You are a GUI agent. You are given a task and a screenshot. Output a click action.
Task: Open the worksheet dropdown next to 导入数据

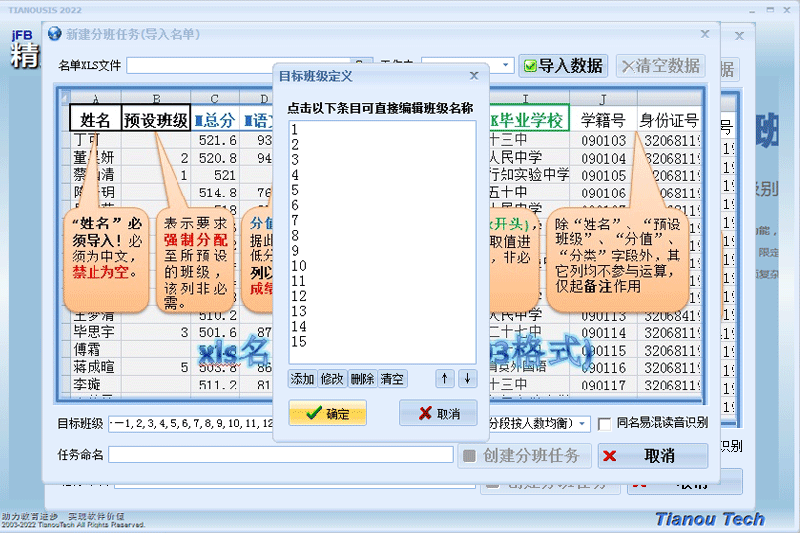(505, 65)
